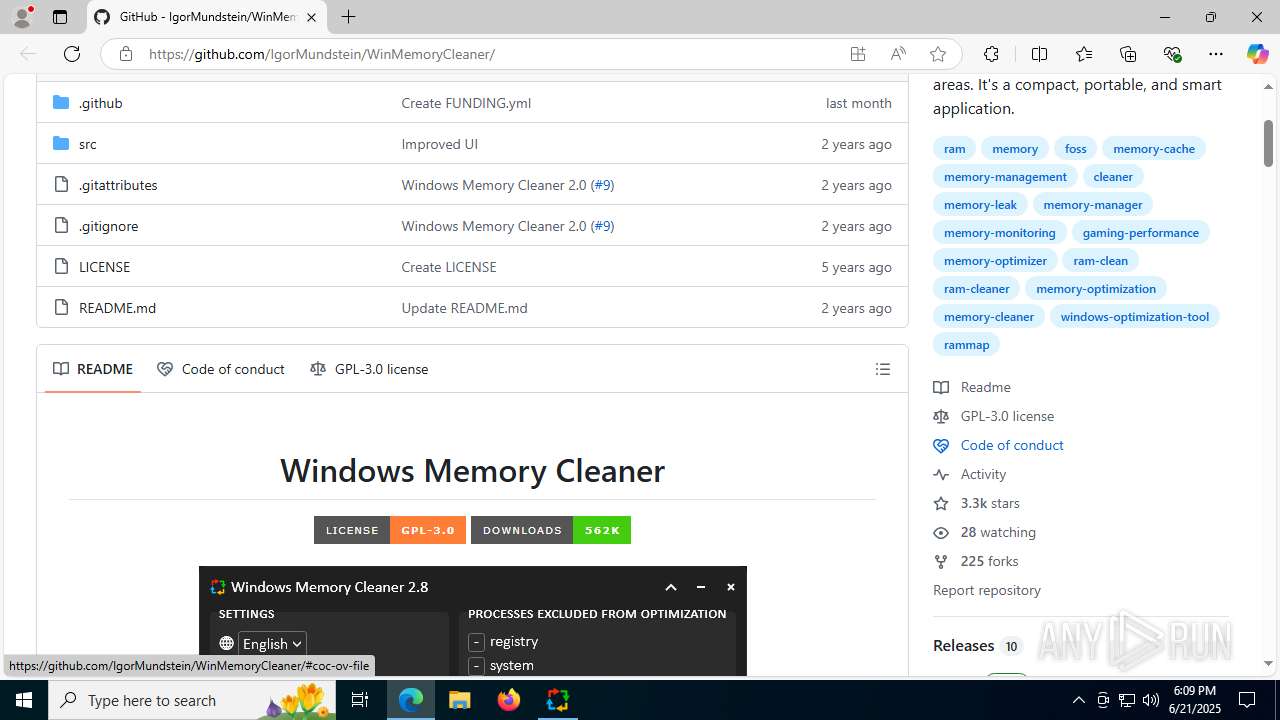1280x720 pixels.
Task: Open the 'Create FUNDING.yml' commit message
Action: point(466,103)
